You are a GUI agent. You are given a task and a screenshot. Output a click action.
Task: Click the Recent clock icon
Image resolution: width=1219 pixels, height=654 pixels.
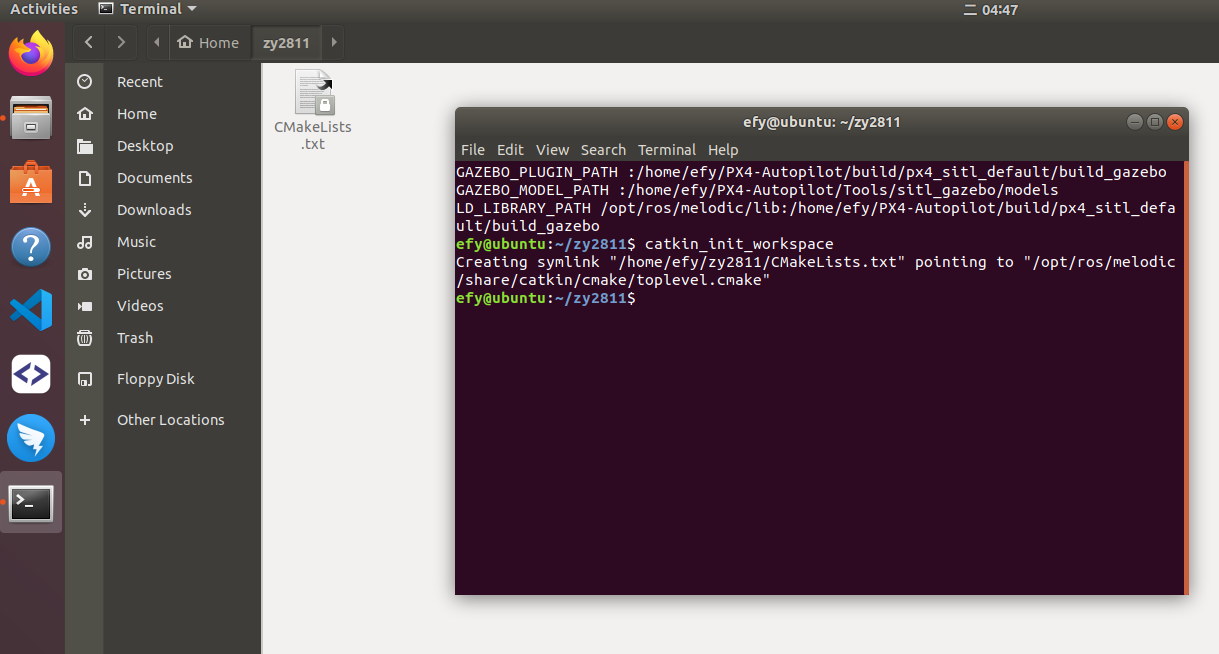tap(85, 82)
